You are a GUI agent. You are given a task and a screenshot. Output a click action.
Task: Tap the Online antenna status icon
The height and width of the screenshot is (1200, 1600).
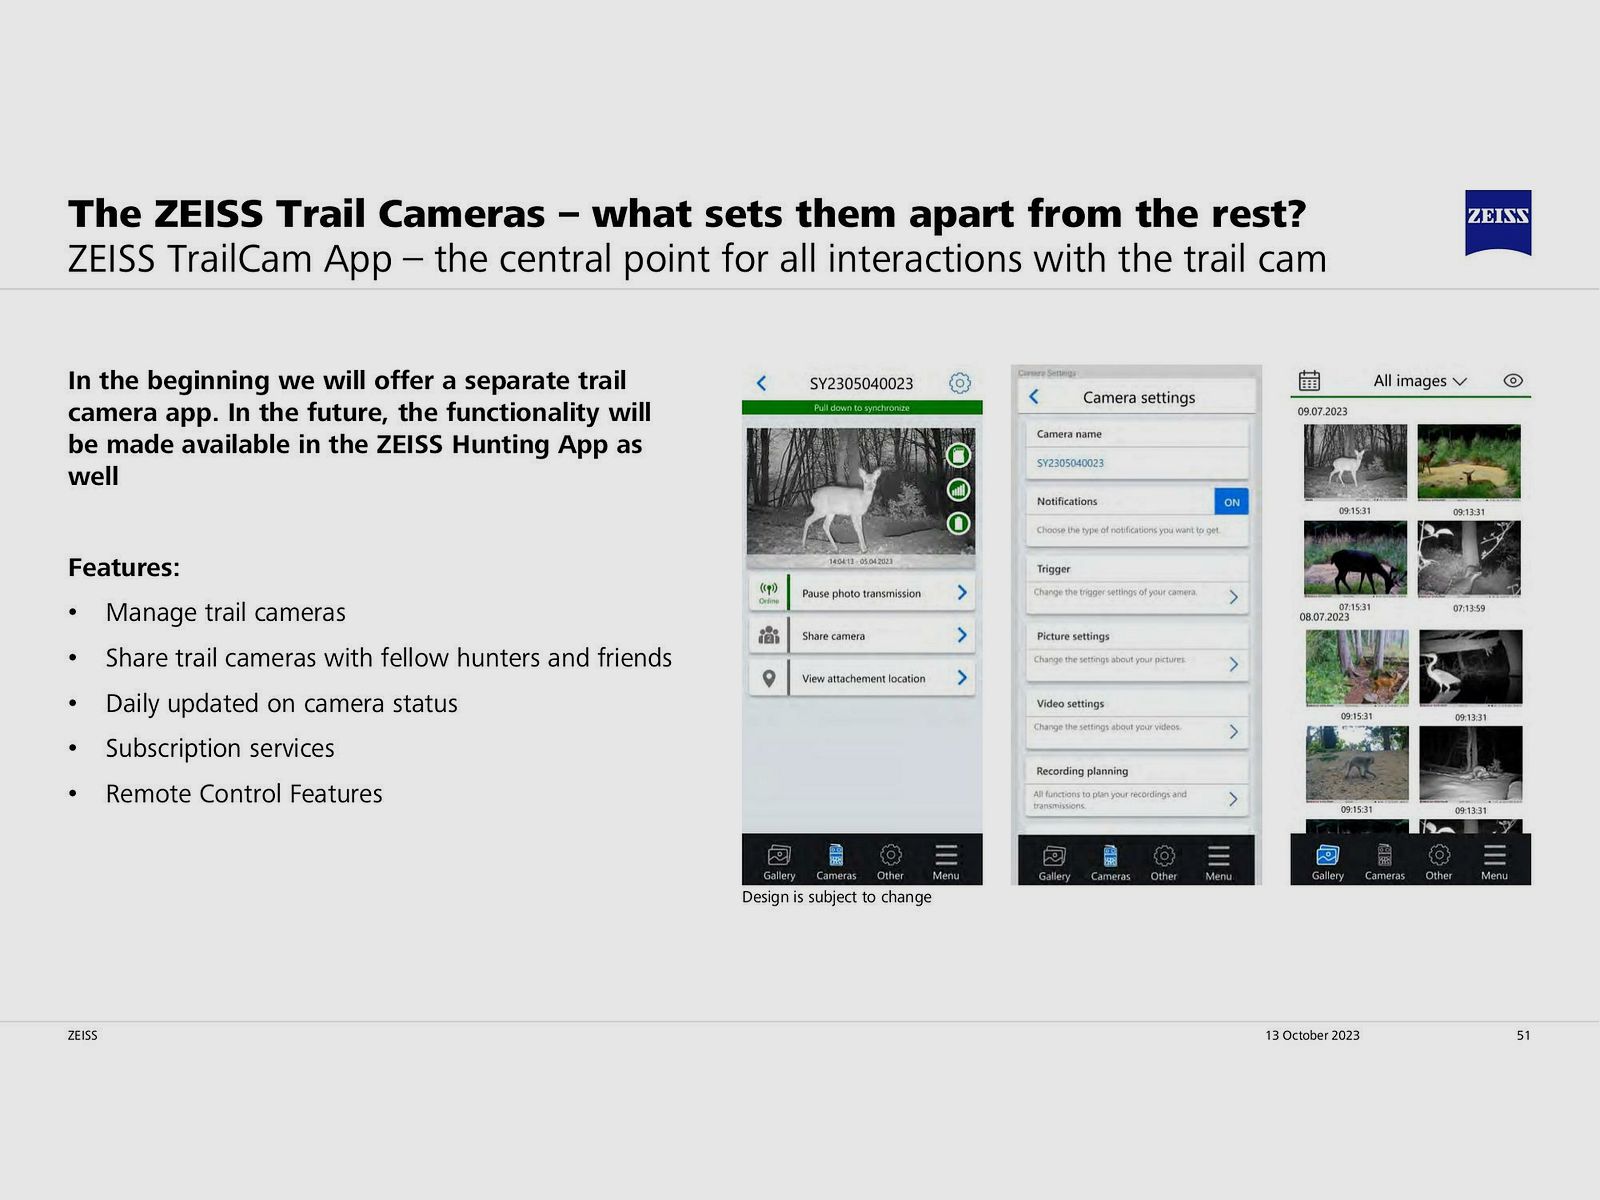tap(768, 593)
